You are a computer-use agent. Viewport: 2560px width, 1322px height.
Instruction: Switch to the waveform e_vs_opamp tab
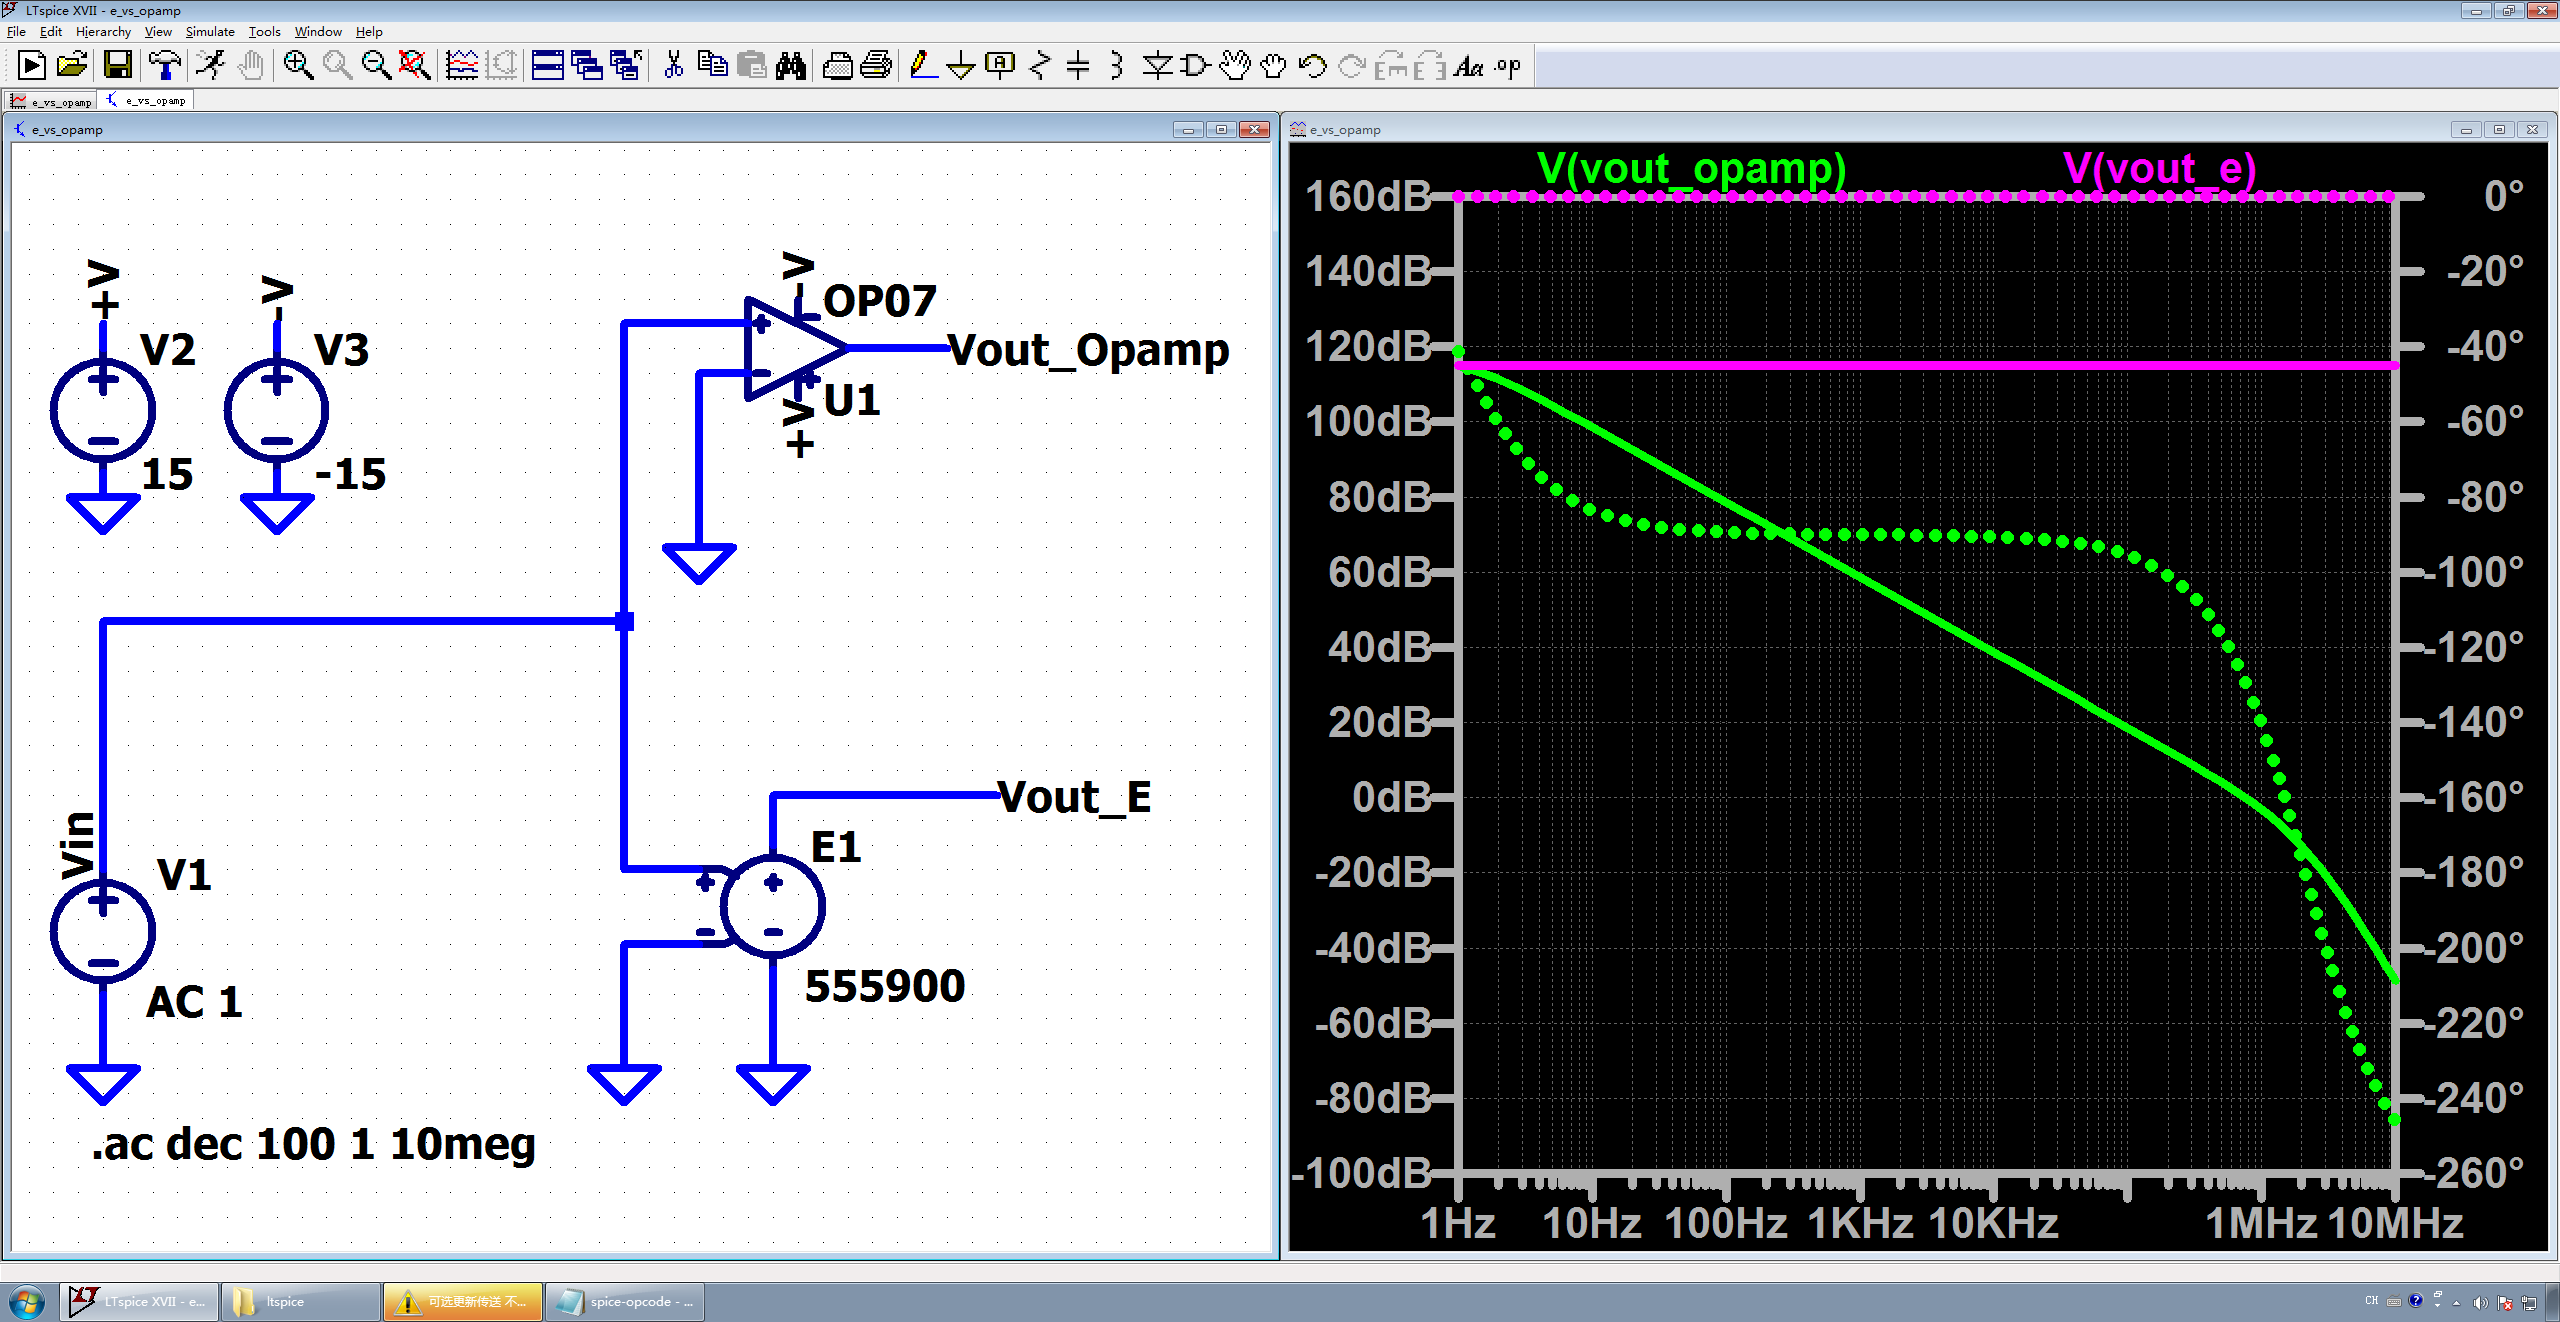pyautogui.click(x=52, y=101)
